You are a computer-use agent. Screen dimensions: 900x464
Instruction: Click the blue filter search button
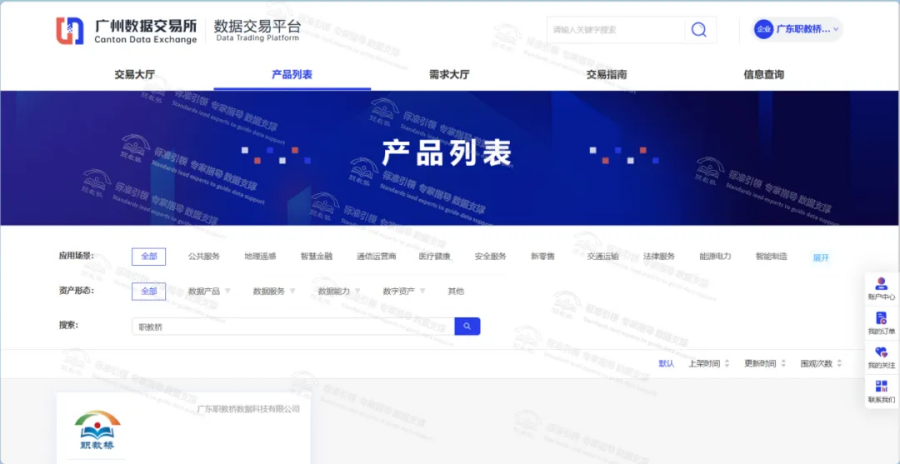pos(467,326)
